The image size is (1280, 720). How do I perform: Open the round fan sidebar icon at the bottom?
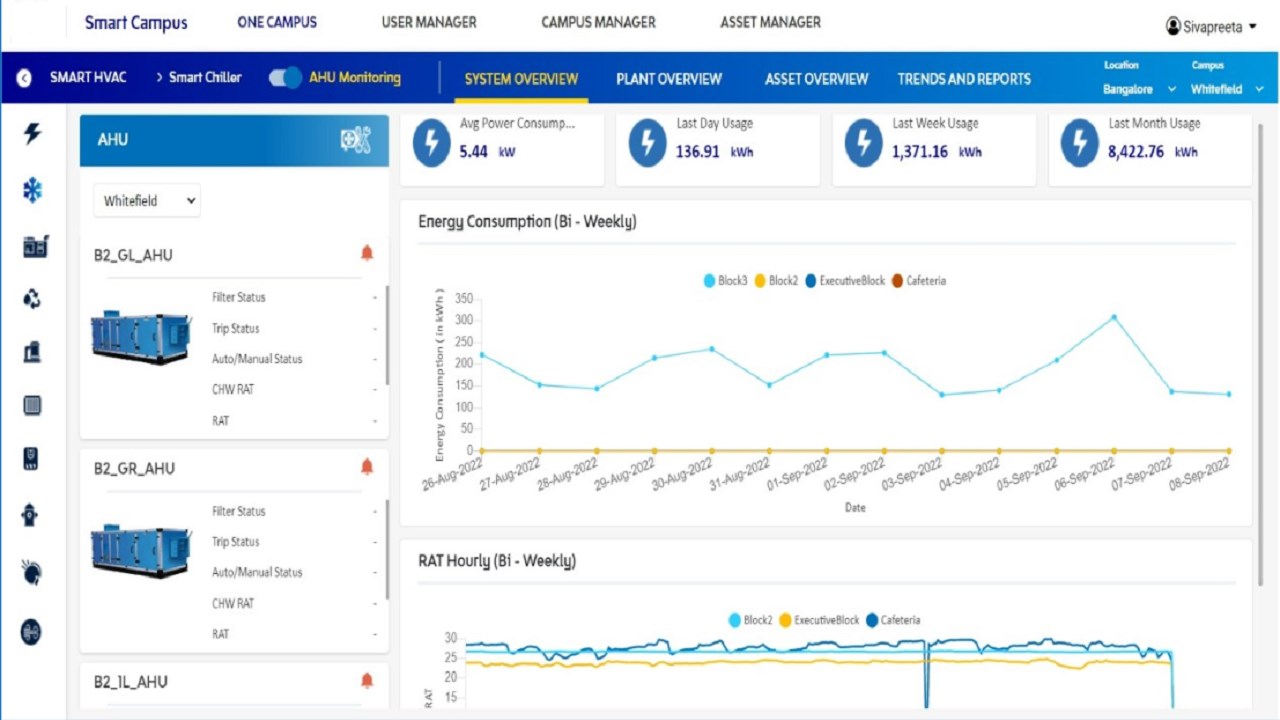click(x=31, y=631)
